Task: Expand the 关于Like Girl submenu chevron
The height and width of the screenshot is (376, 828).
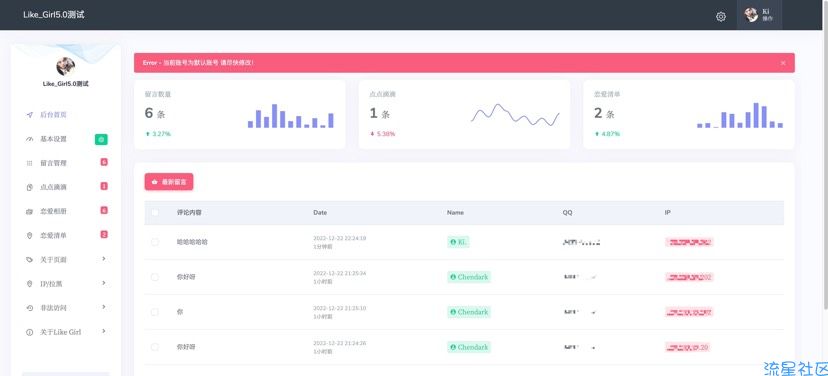Action: tap(104, 331)
